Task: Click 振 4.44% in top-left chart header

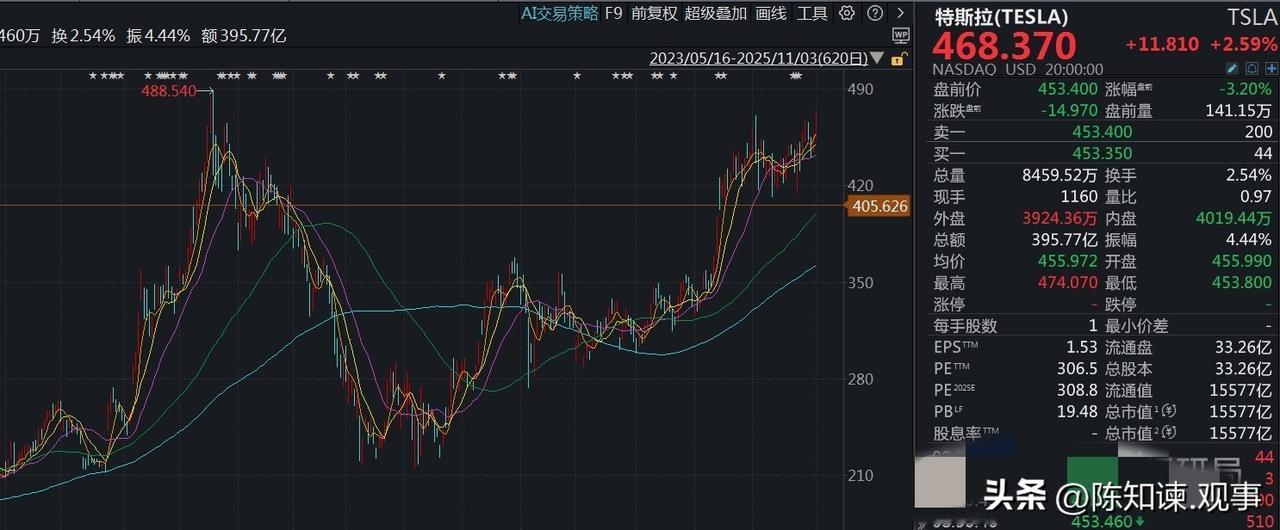Action: tap(158, 36)
